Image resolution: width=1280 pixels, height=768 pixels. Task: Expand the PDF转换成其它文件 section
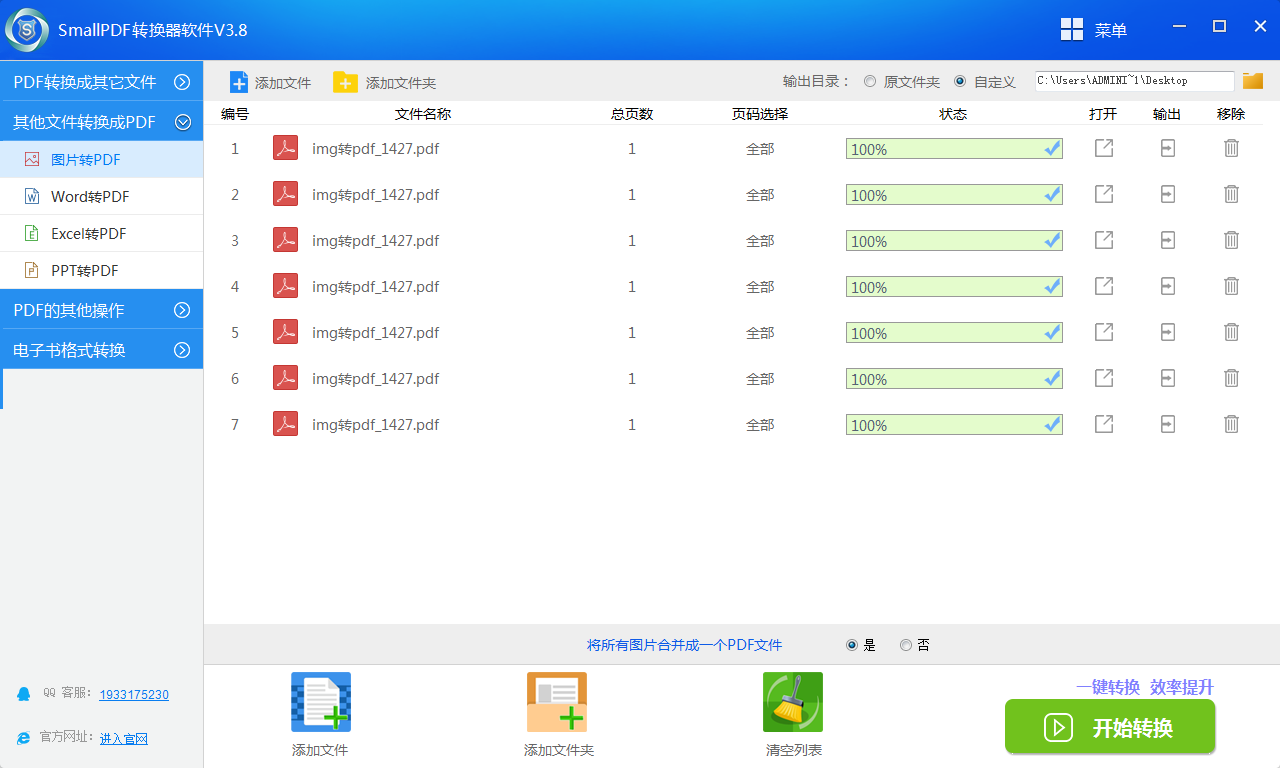[x=101, y=82]
